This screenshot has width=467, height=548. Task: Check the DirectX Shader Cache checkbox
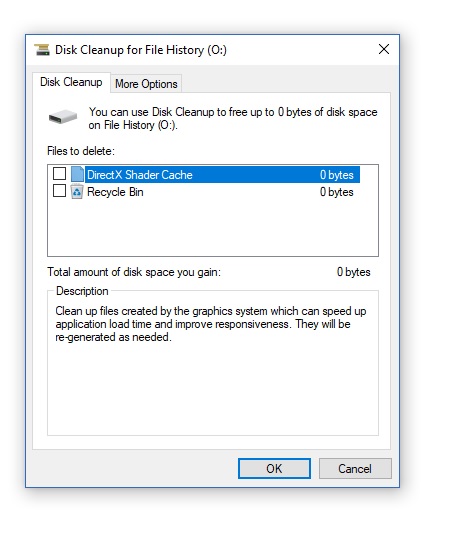point(59,174)
